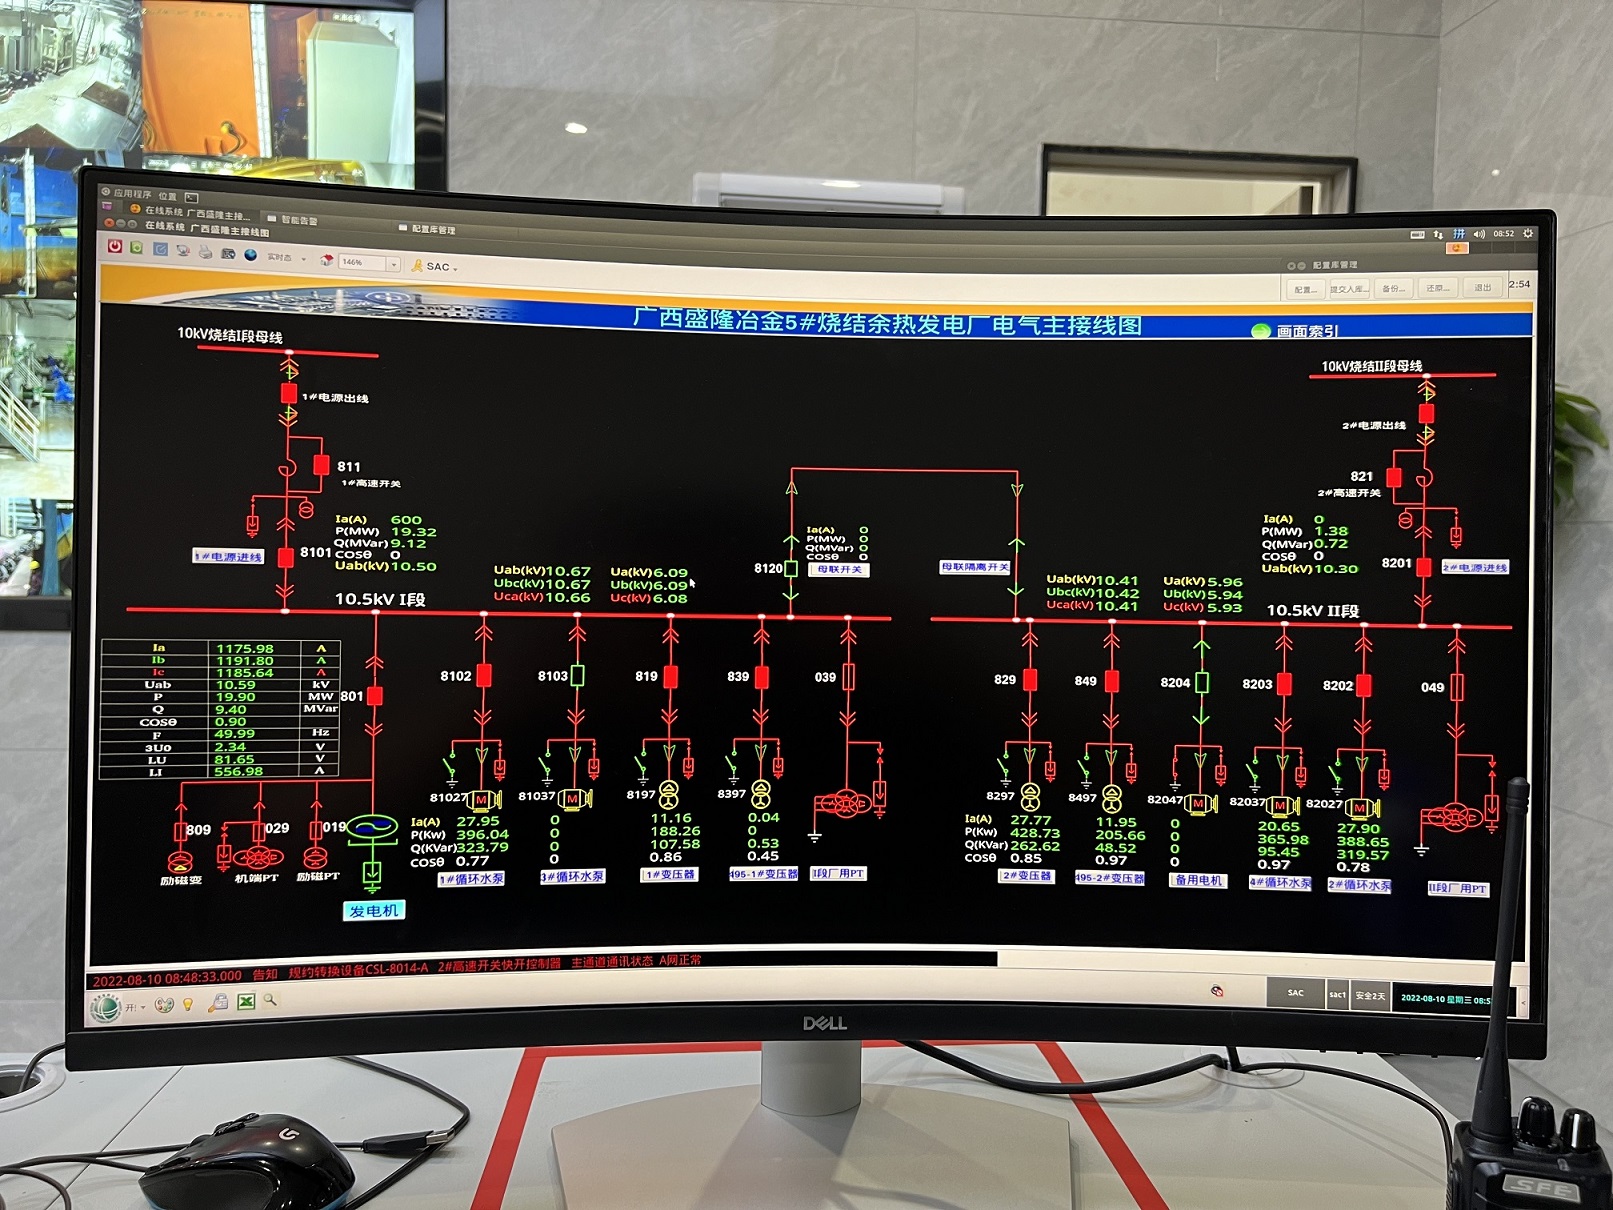
Task: Click the red house home icon
Action: pos(326,260)
